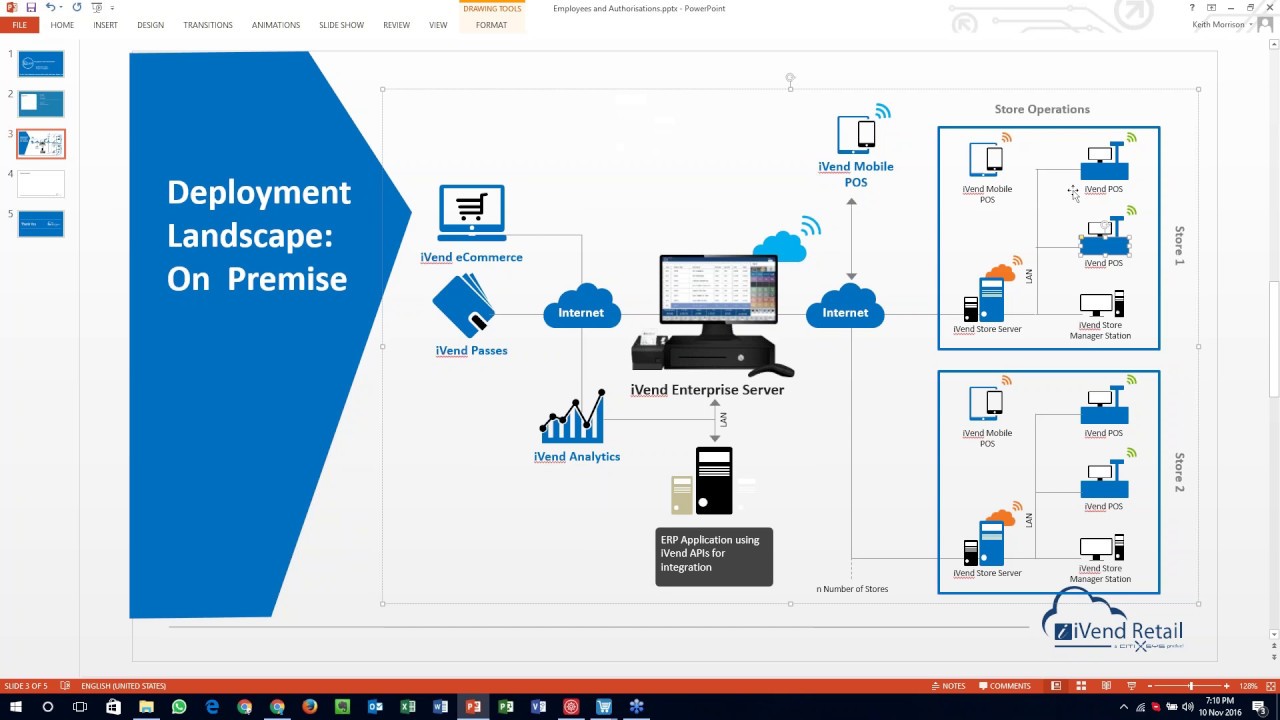Switch to Normal view in status bar
This screenshot has height=720, width=1280.
pos(1056,686)
